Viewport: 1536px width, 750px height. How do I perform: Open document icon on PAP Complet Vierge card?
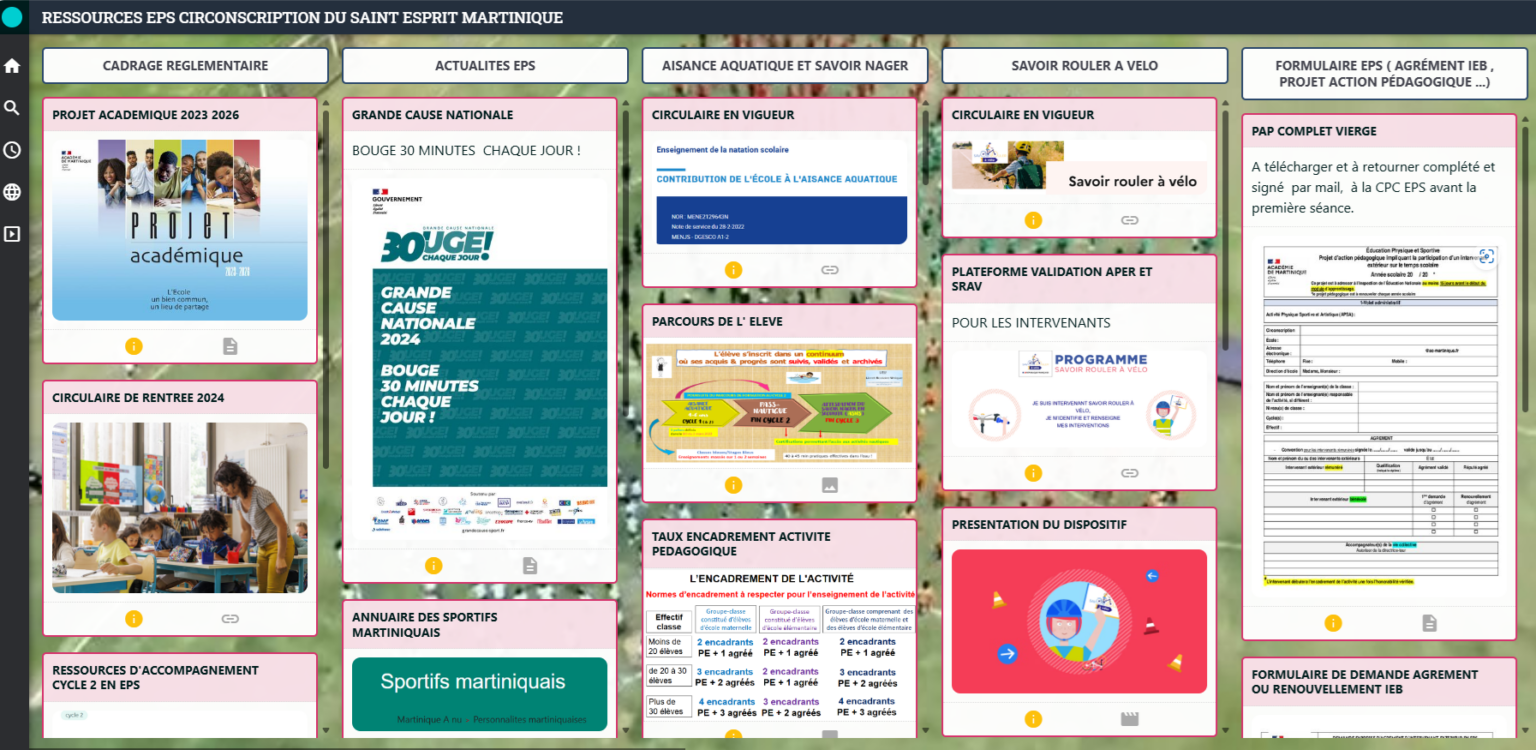[1429, 623]
